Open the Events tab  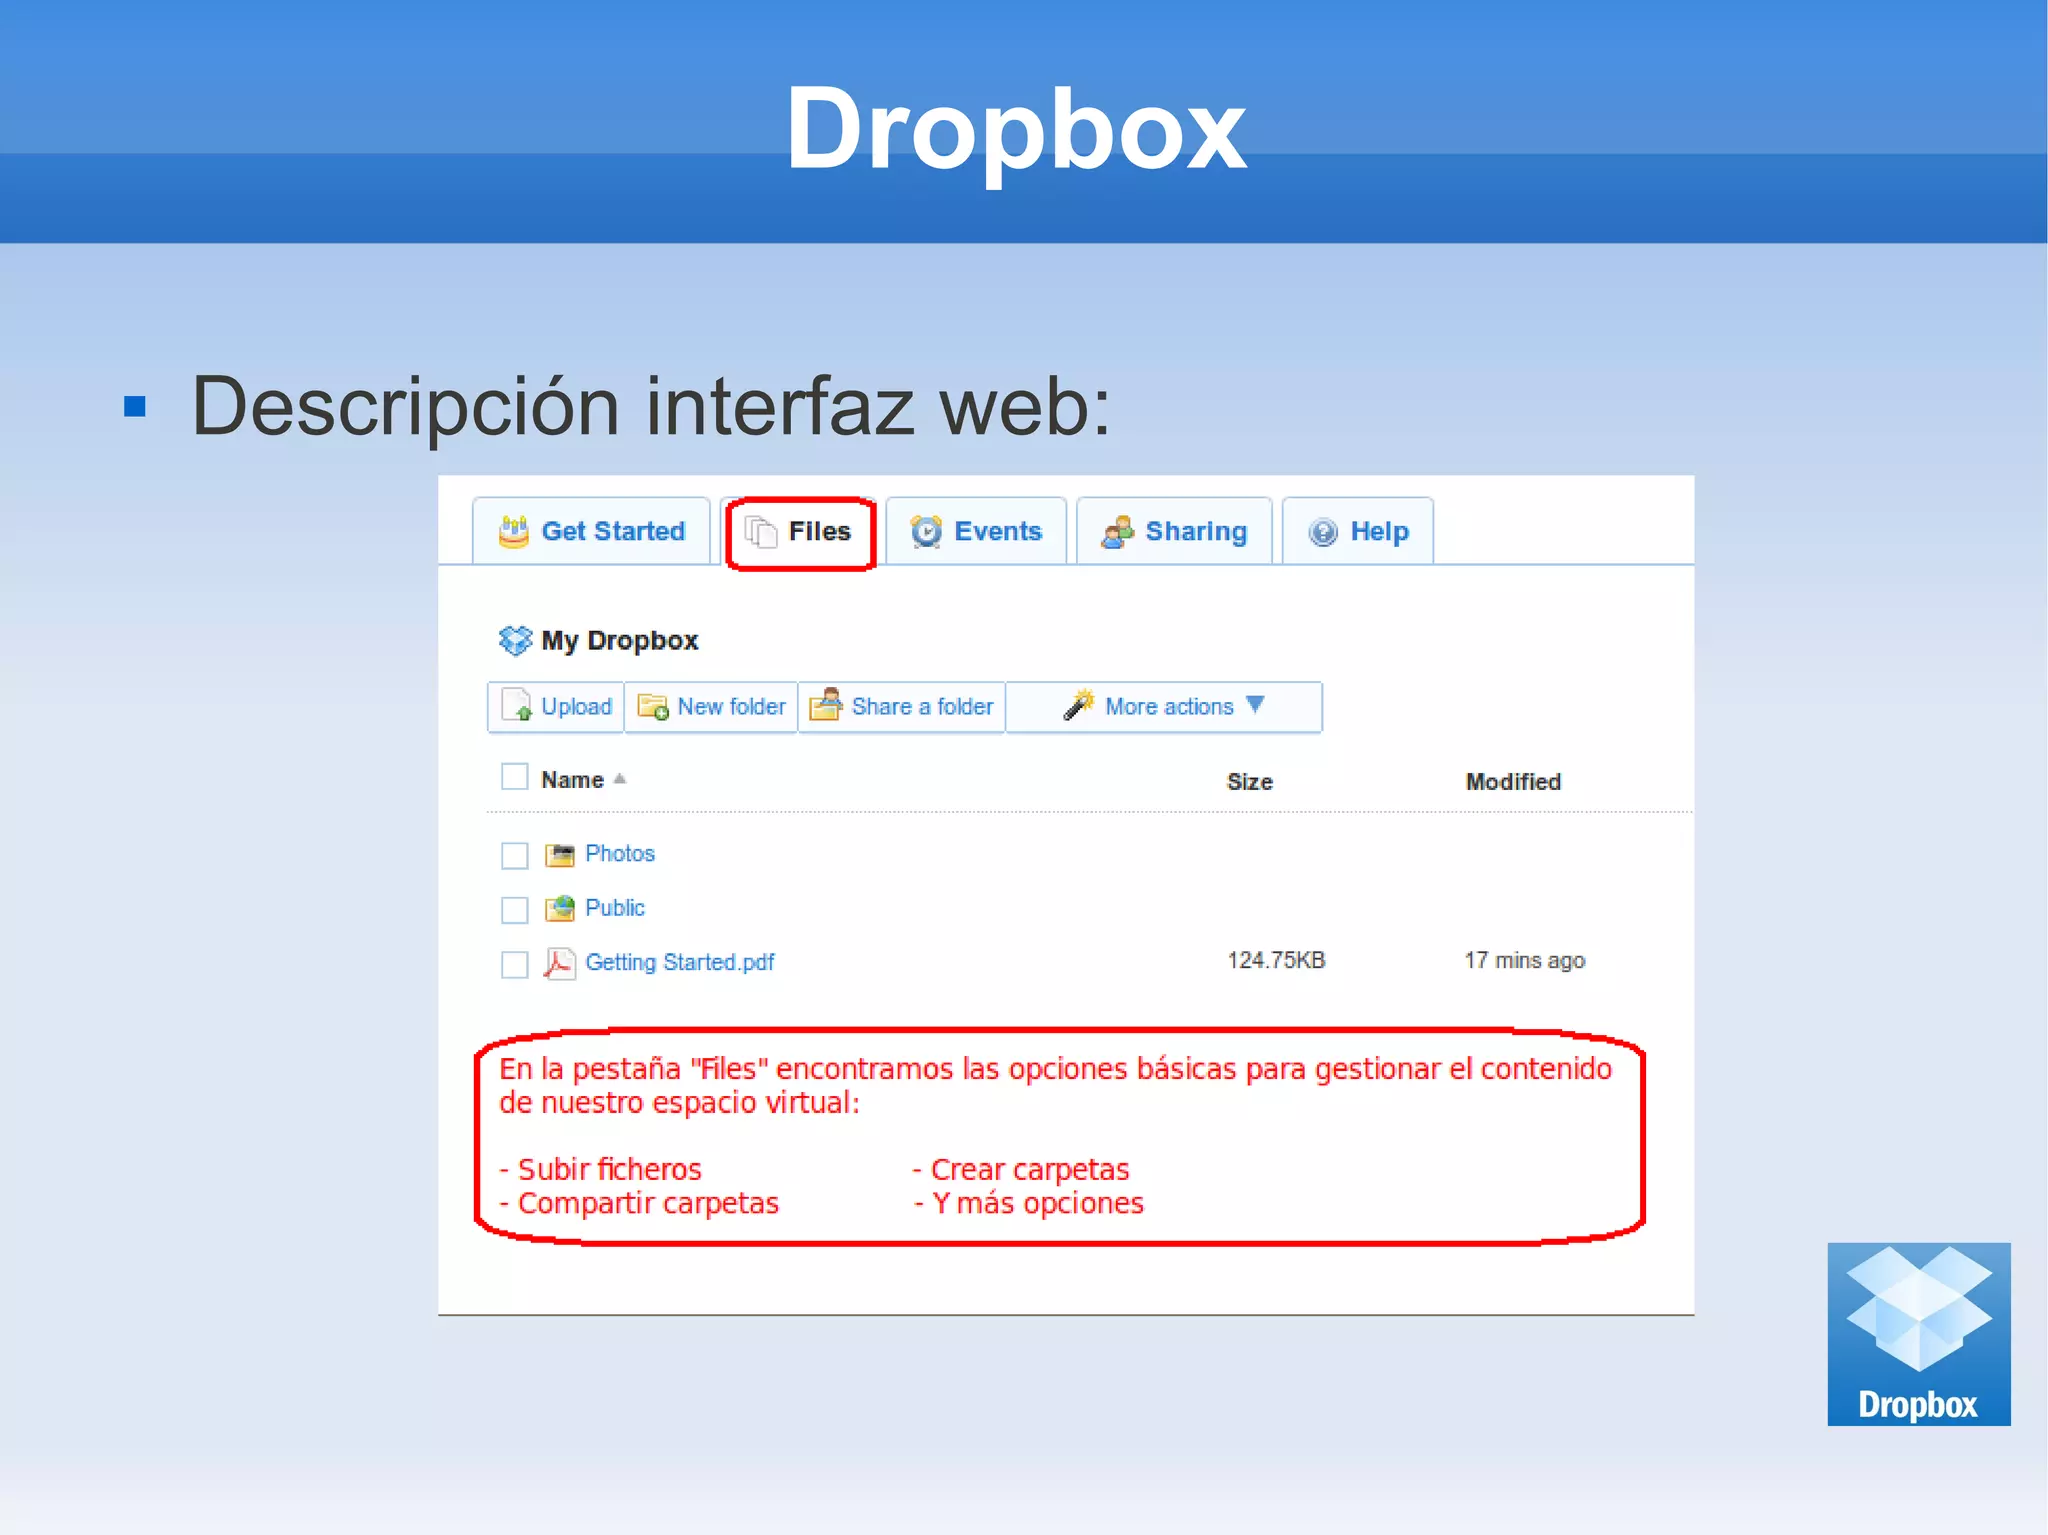(x=976, y=531)
